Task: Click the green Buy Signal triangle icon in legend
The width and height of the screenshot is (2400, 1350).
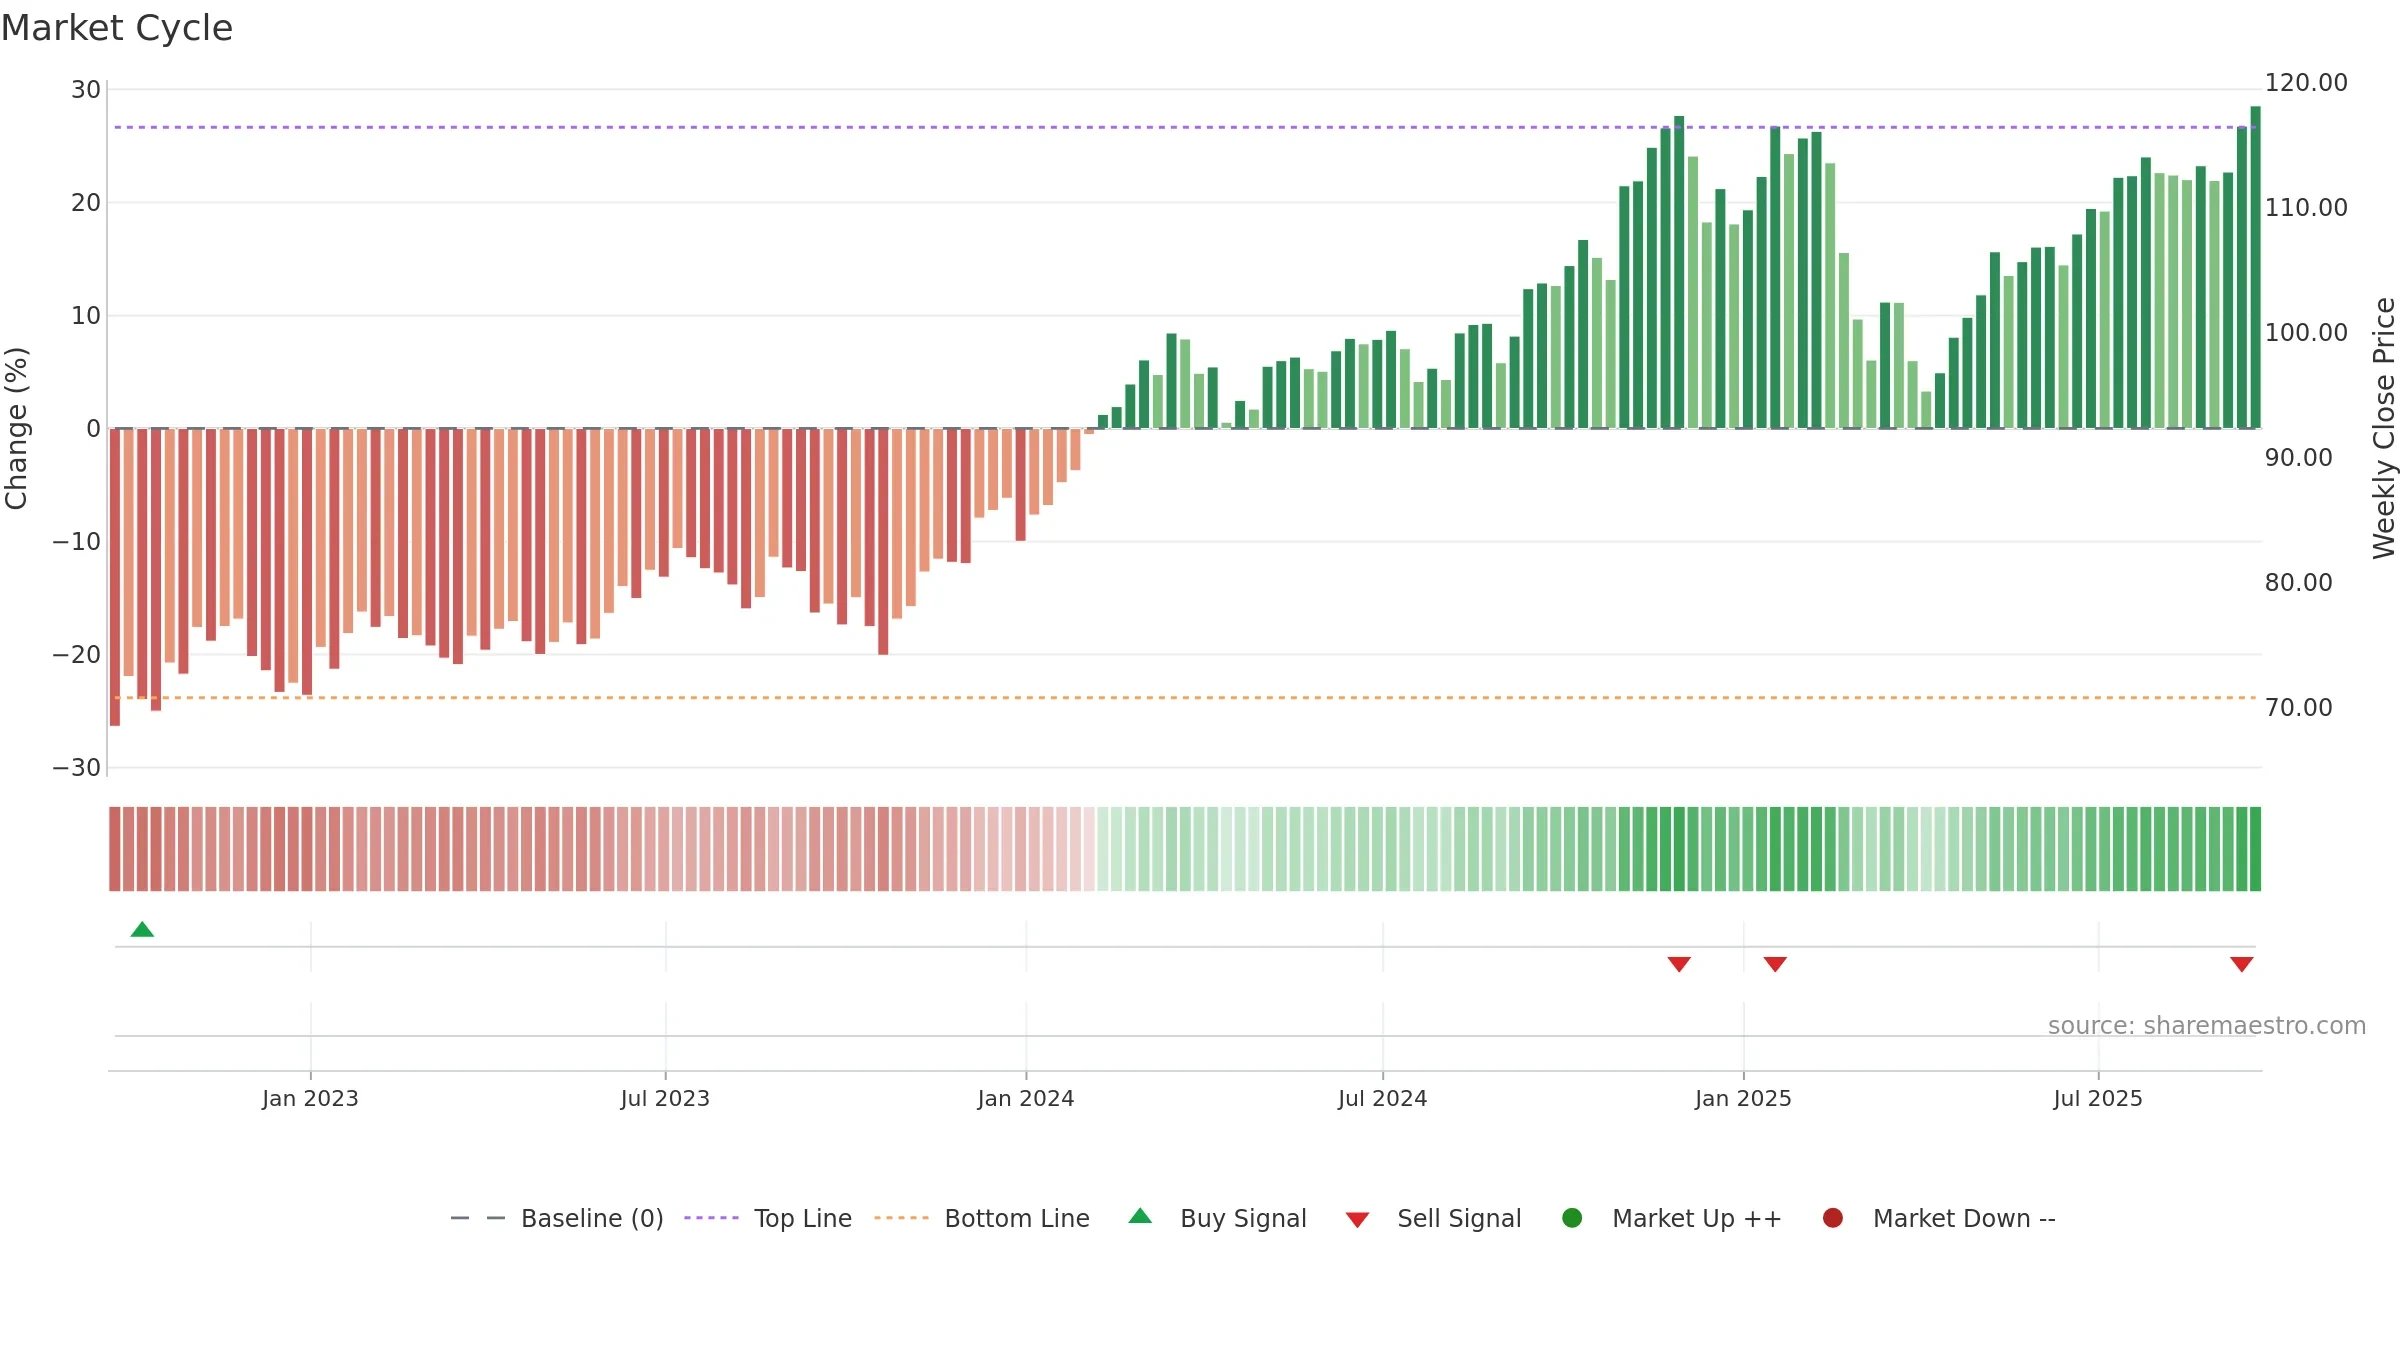Action: [x=1140, y=1216]
